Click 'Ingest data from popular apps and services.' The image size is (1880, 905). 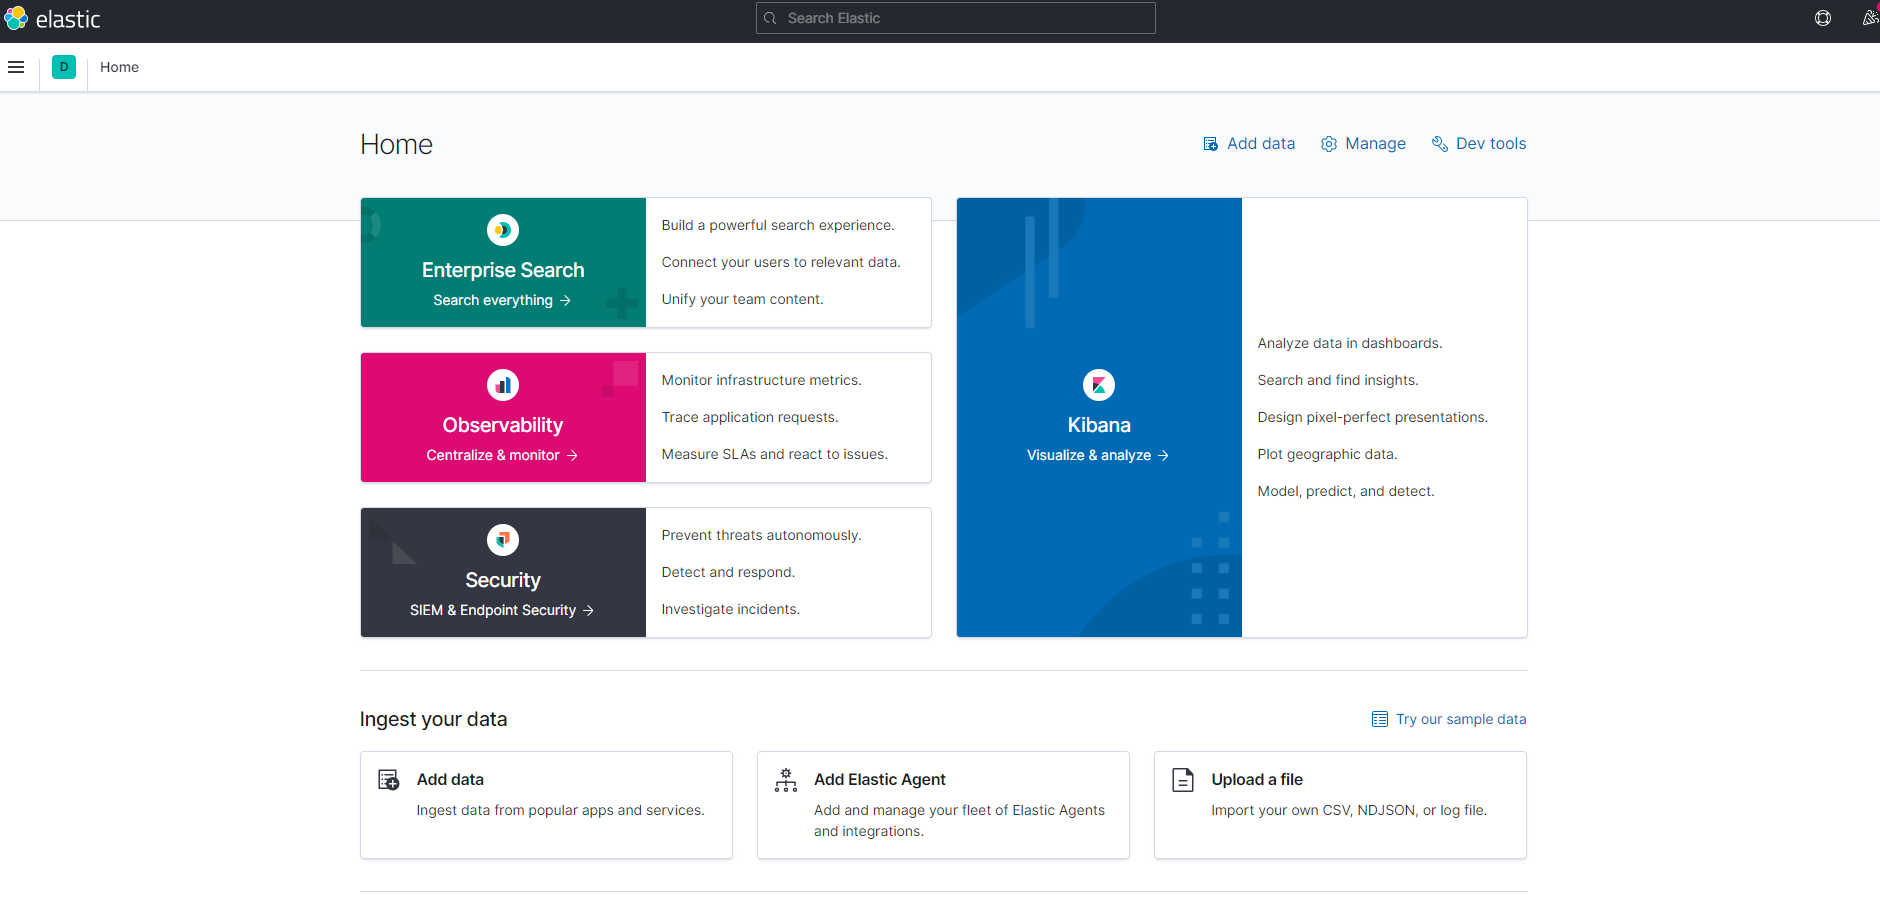tap(560, 810)
